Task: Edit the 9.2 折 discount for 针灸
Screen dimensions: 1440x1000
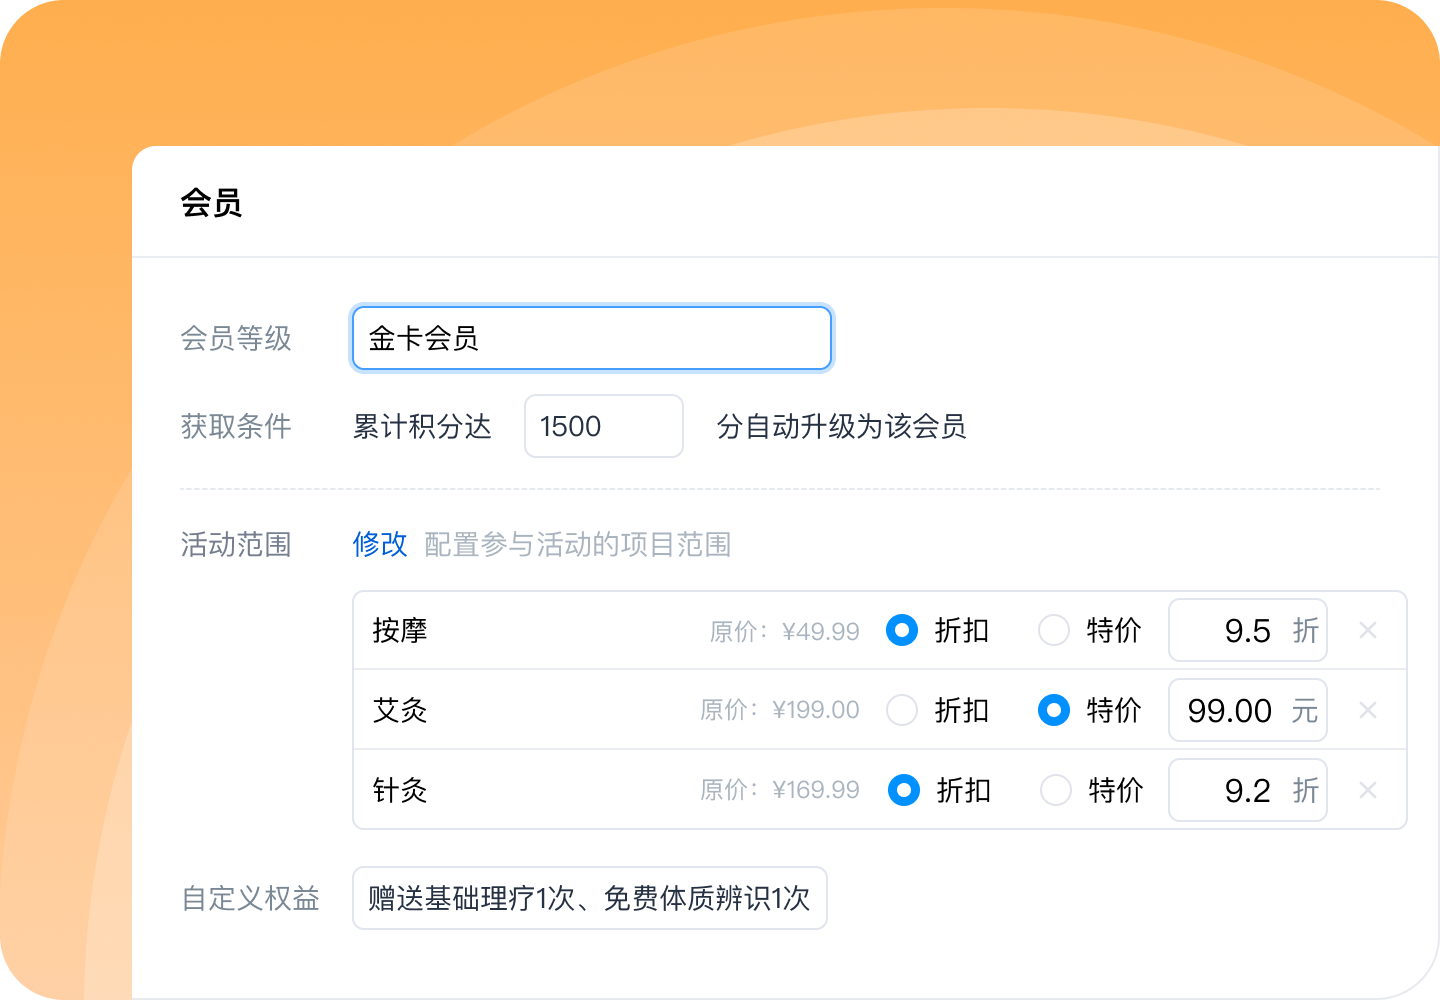Action: point(1247,790)
